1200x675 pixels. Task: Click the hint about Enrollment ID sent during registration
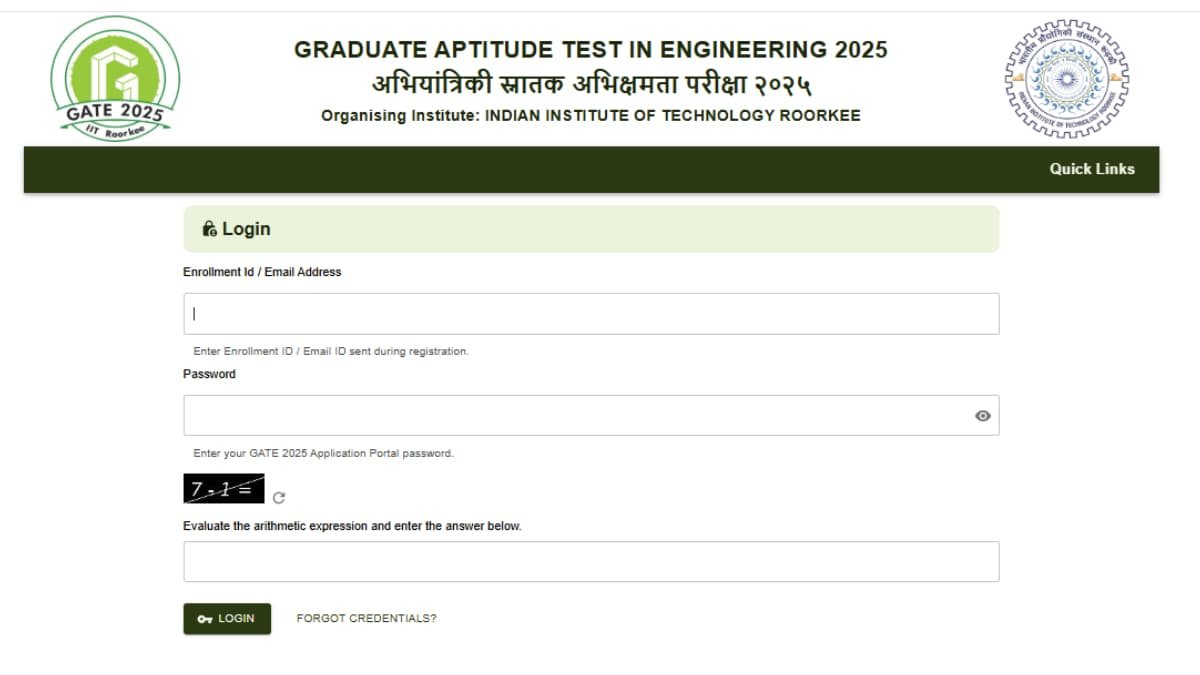point(330,352)
